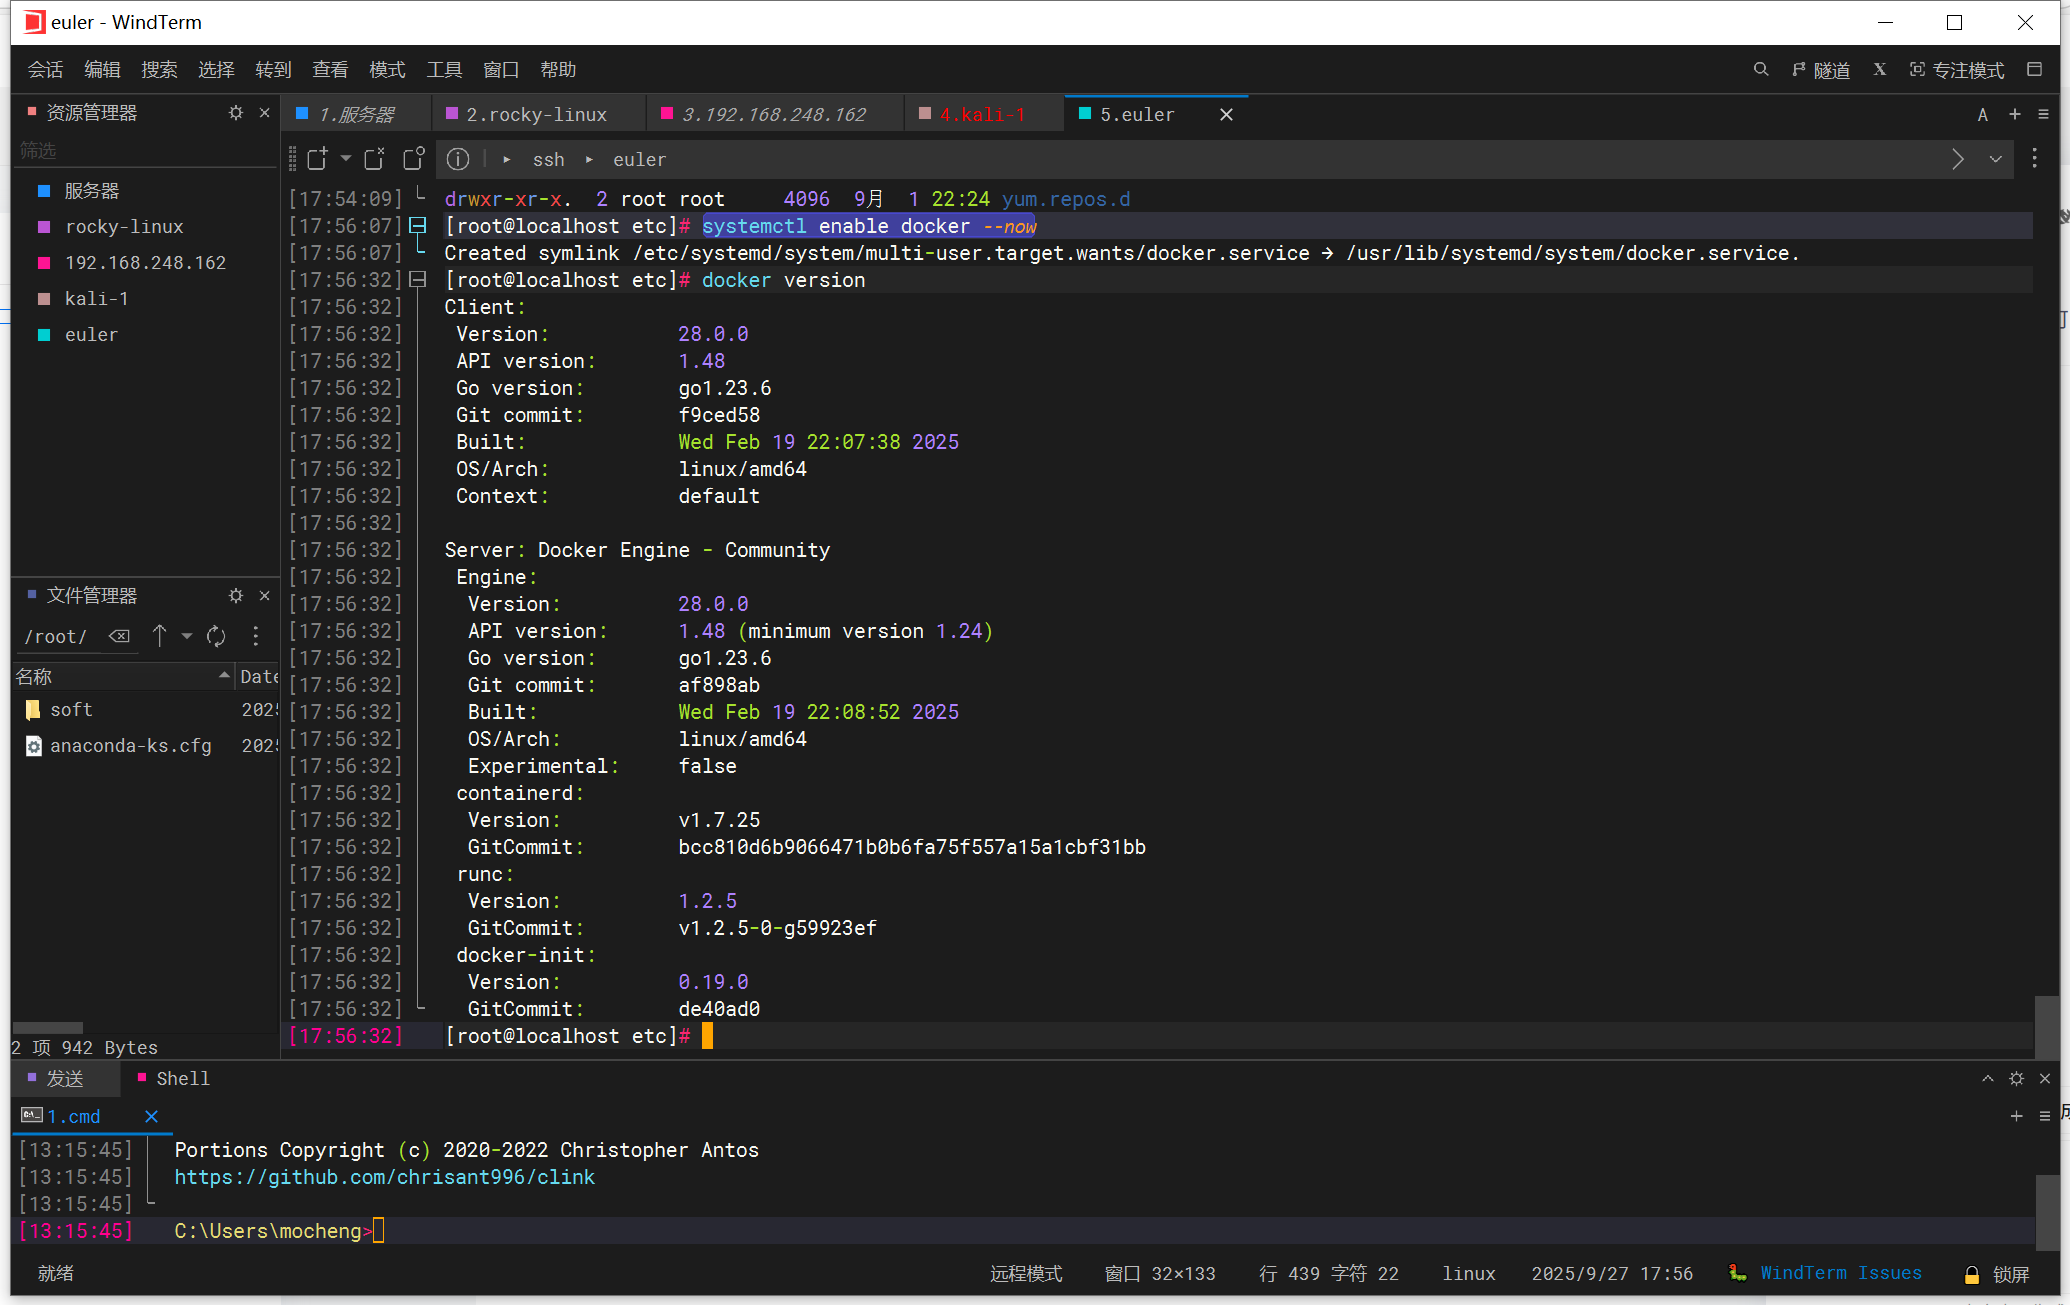This screenshot has height=1305, width=2070.
Task: Switch to the 3.192.168.248.162 tab
Action: tap(773, 115)
